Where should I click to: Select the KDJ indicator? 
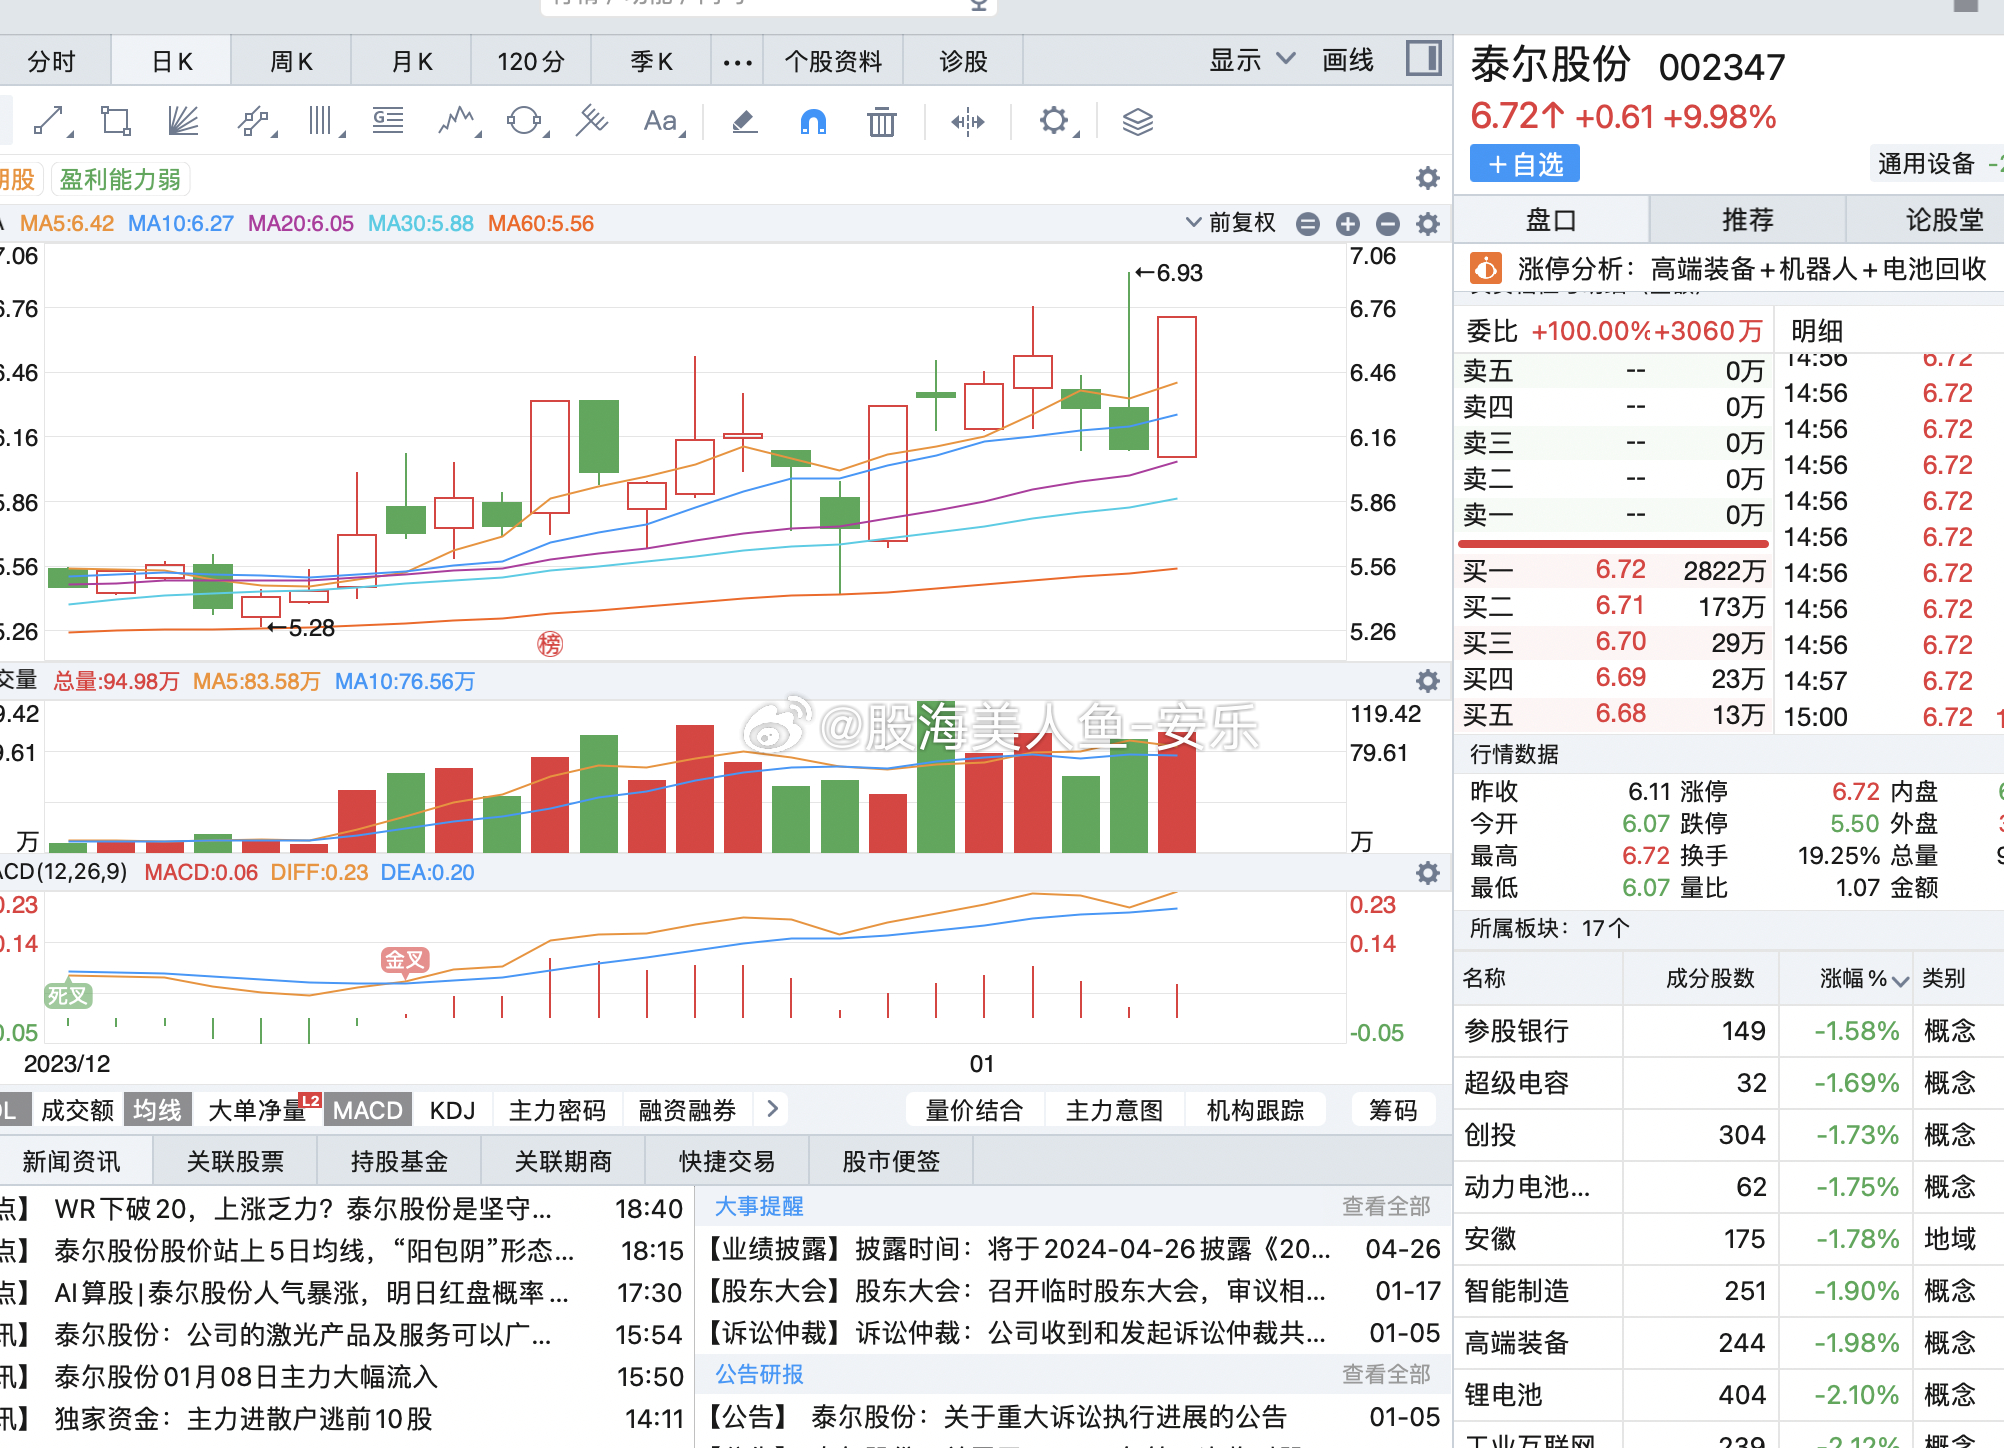click(x=452, y=1110)
